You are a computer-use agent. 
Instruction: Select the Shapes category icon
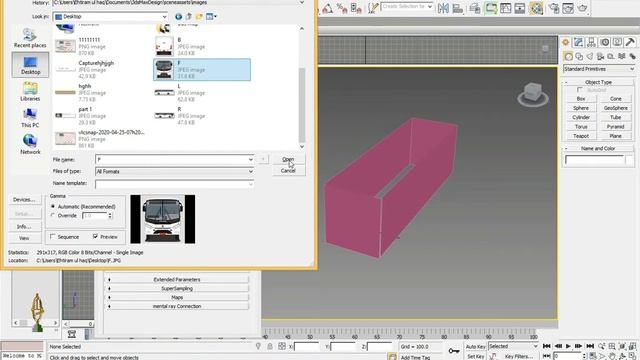click(x=579, y=56)
